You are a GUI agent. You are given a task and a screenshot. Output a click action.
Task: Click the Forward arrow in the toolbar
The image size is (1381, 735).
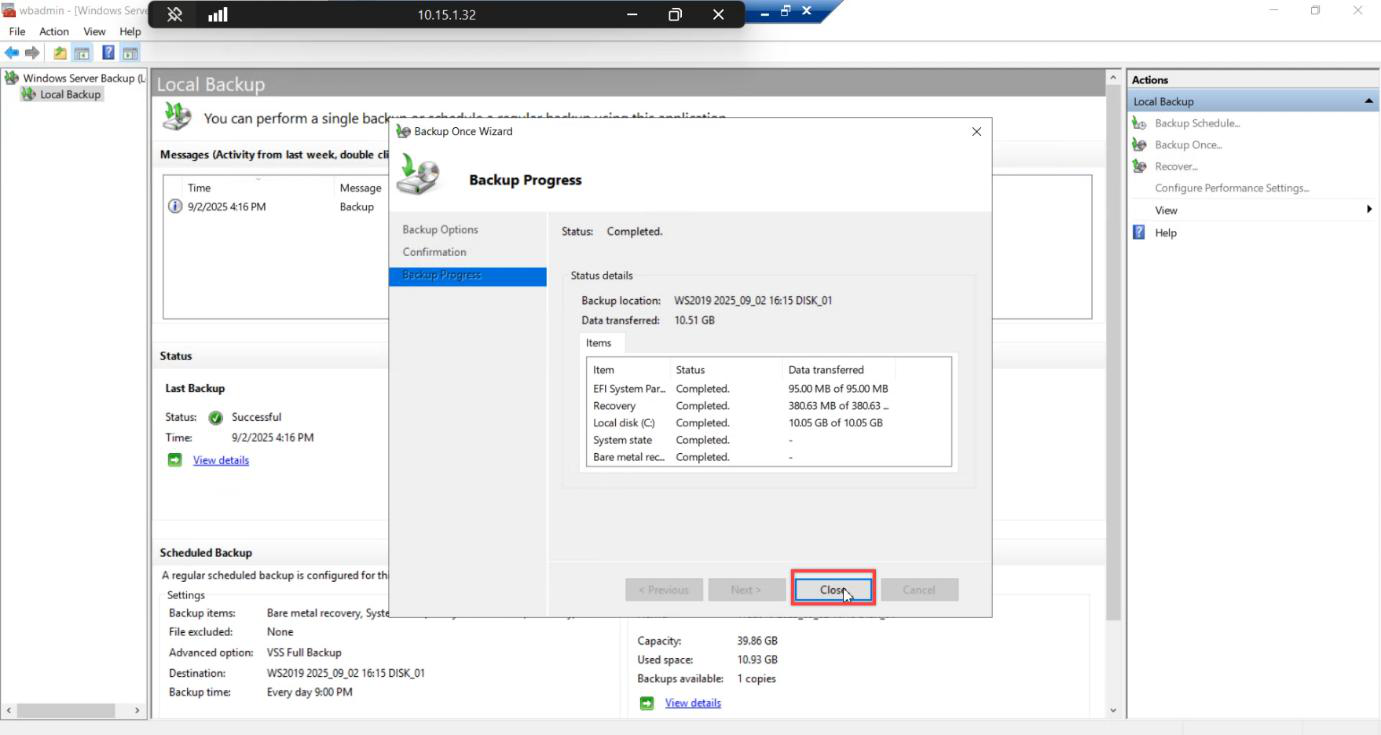[x=32, y=53]
